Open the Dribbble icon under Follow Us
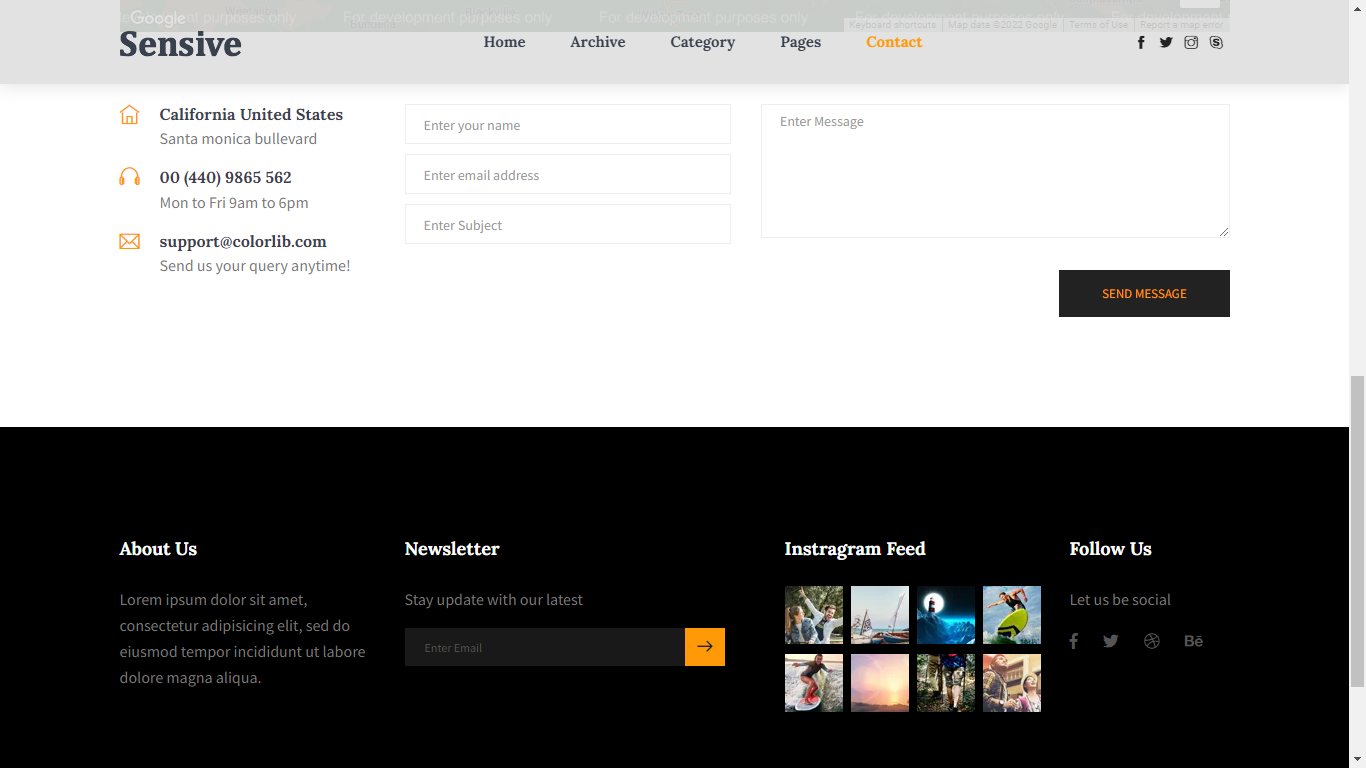The width and height of the screenshot is (1366, 768). coord(1152,641)
